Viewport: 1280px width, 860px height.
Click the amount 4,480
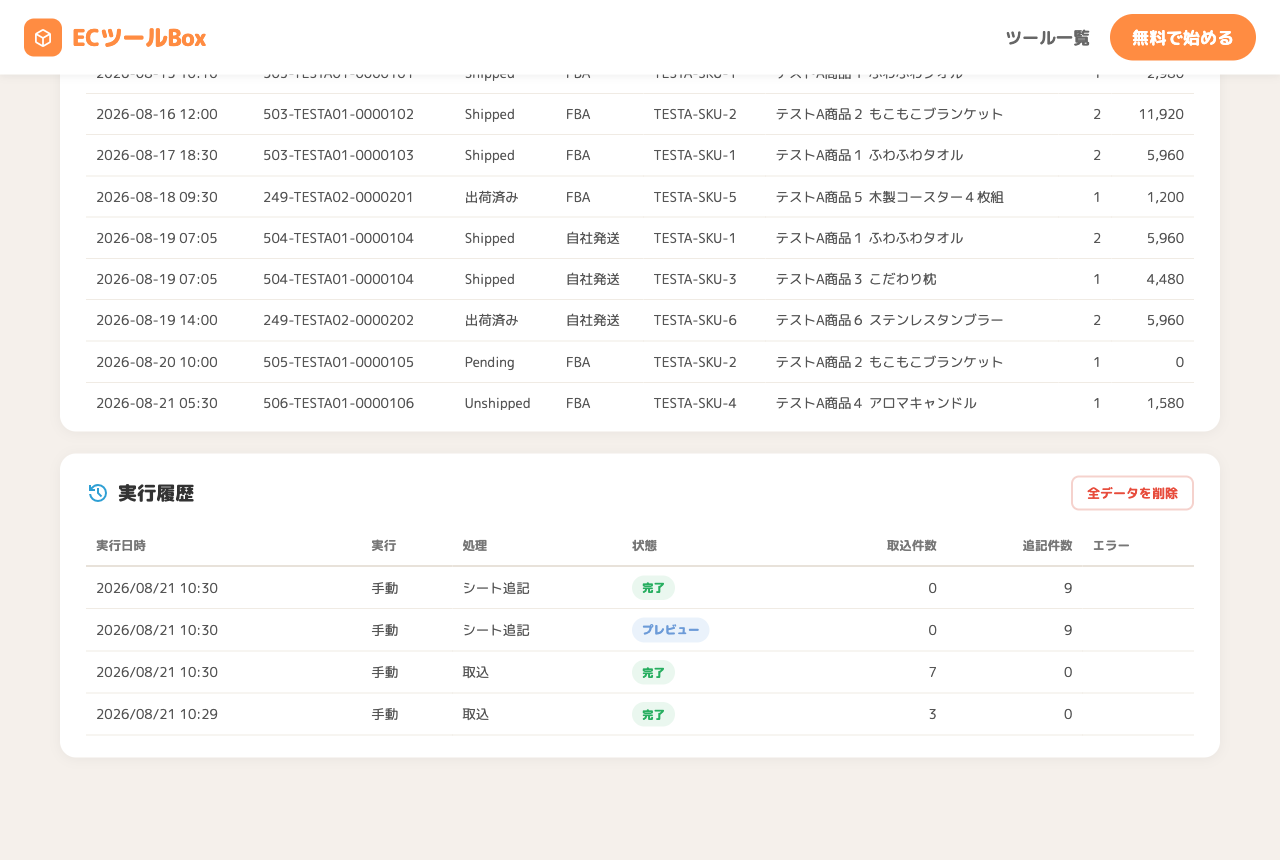[x=1165, y=279]
